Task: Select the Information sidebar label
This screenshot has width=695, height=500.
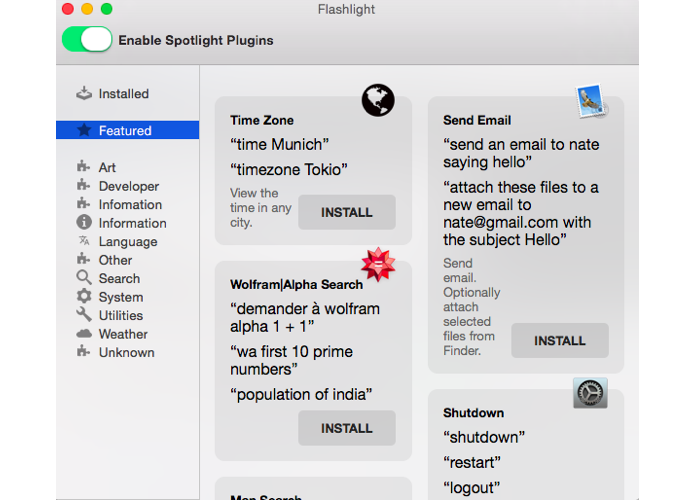Action: coord(133,223)
